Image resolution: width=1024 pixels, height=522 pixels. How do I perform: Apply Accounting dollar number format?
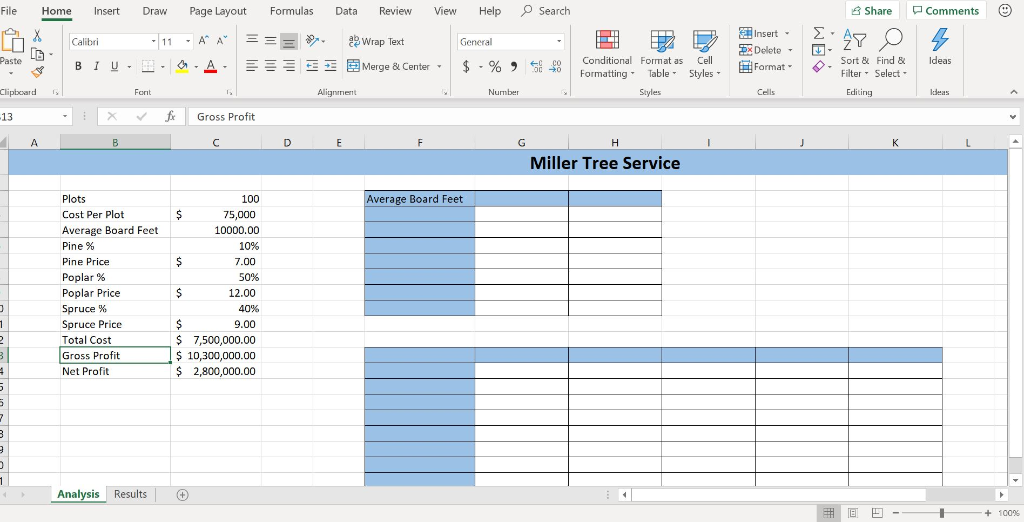466,67
